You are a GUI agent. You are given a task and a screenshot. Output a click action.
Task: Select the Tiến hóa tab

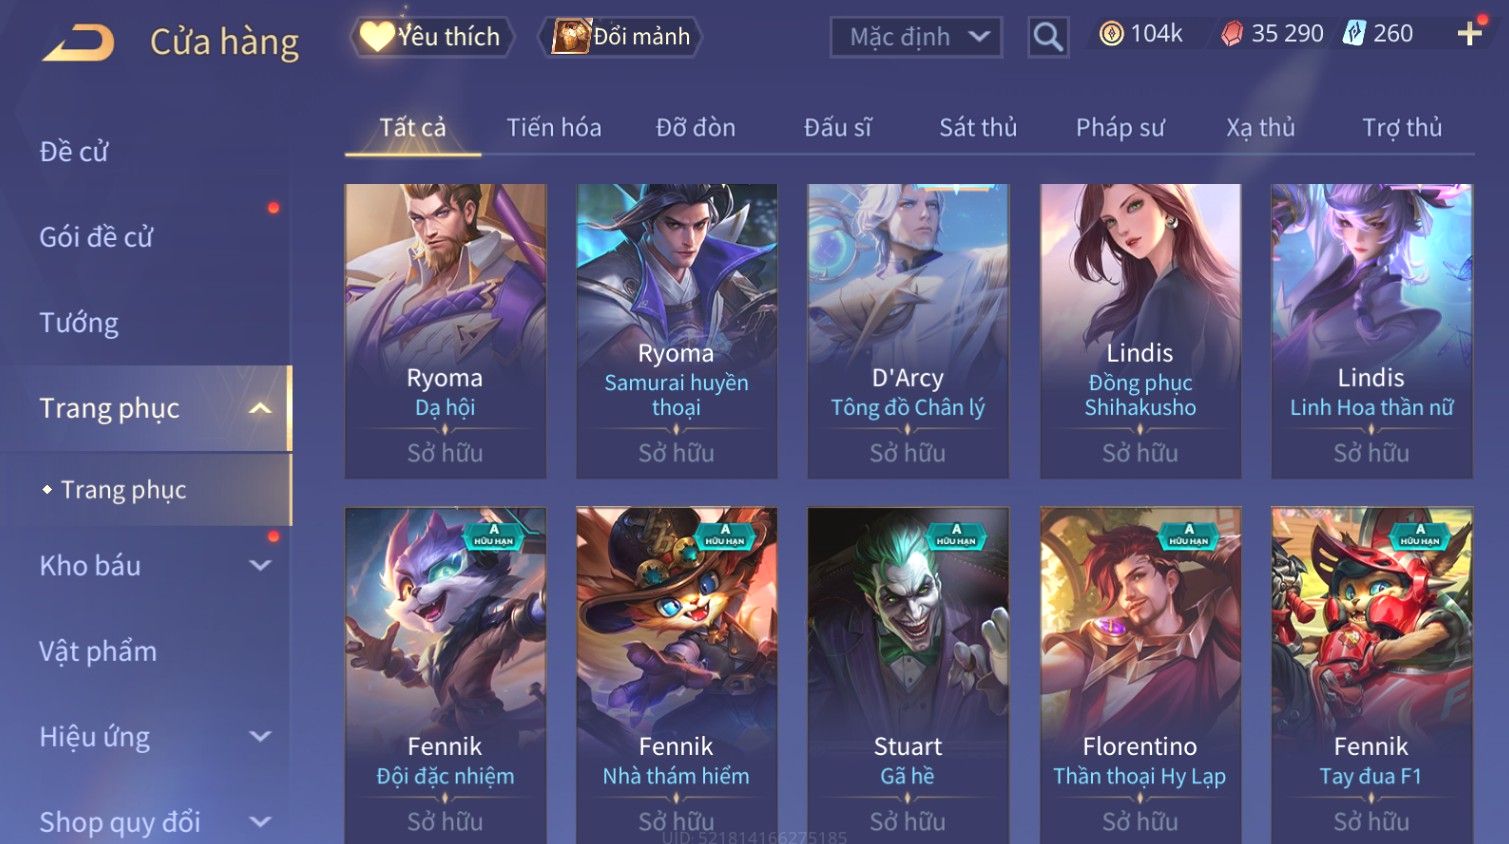point(554,128)
